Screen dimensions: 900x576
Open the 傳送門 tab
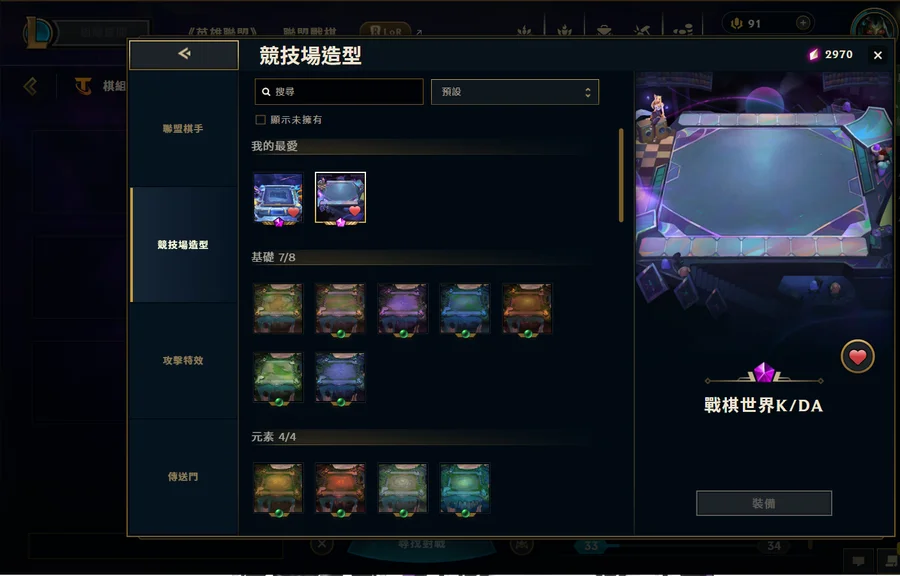(183, 476)
